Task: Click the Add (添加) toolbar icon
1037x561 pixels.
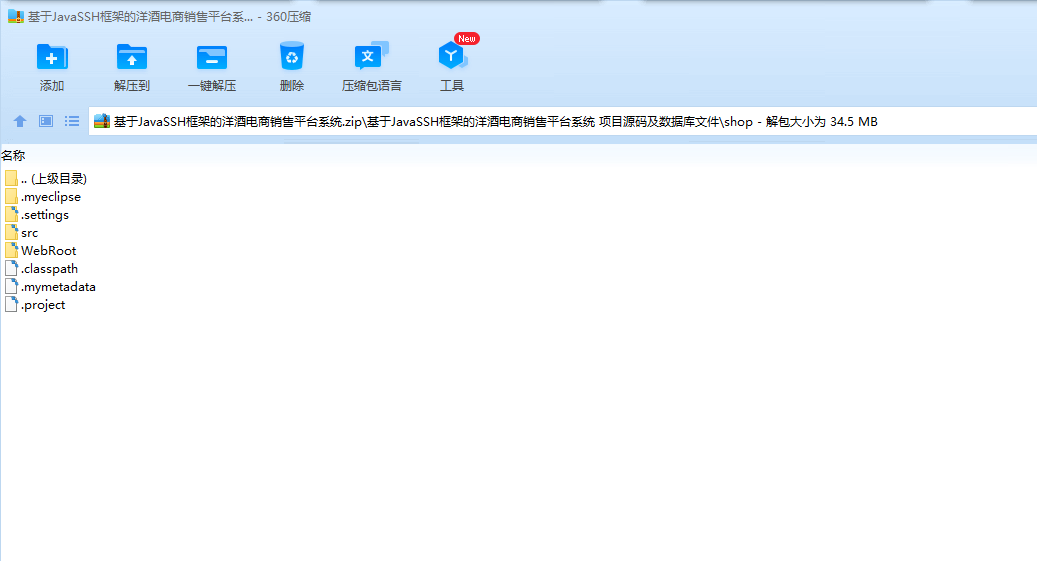Action: click(52, 58)
